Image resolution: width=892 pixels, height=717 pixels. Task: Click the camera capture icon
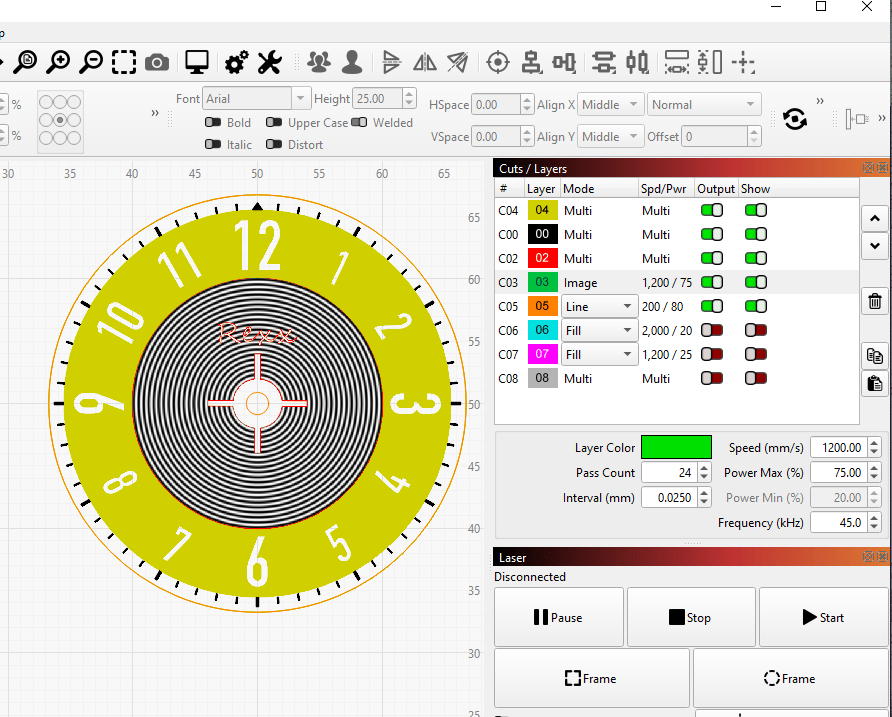[x=157, y=62]
